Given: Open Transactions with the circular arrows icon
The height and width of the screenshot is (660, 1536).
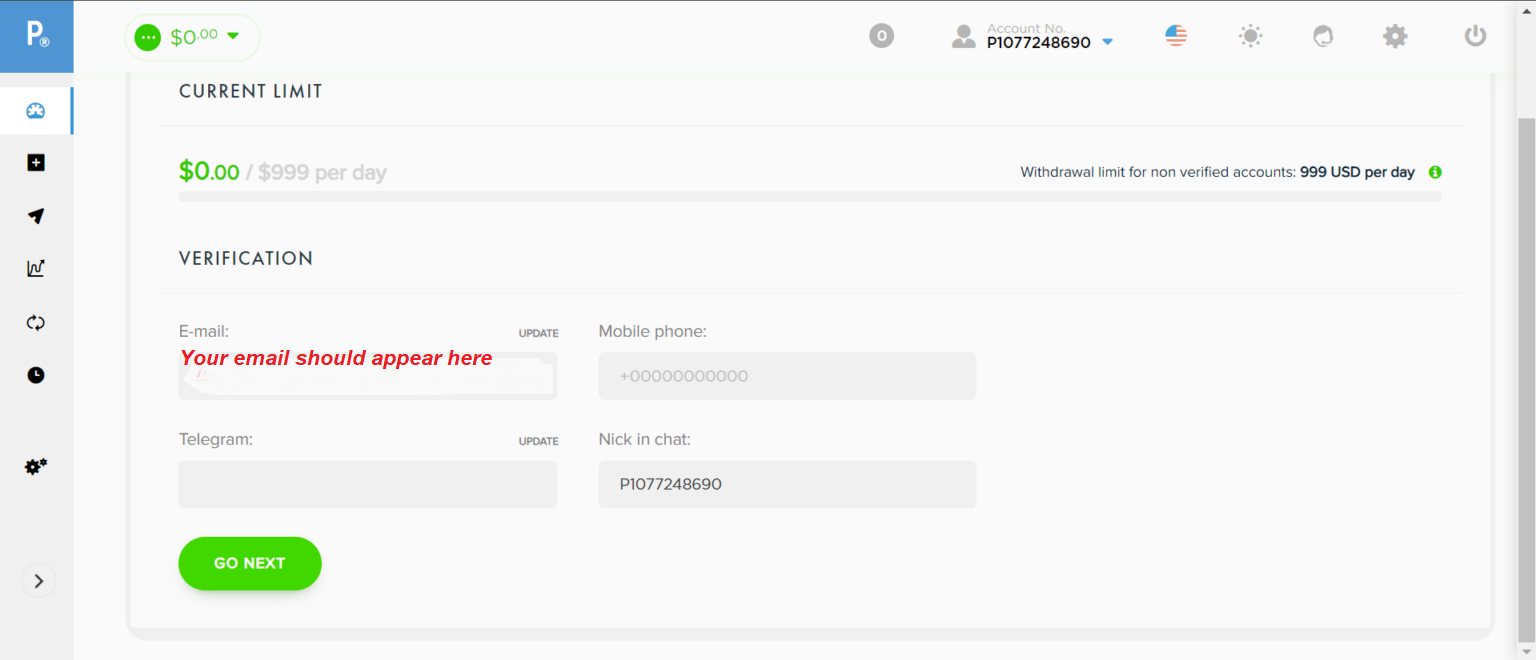Looking at the screenshot, I should click(36, 322).
